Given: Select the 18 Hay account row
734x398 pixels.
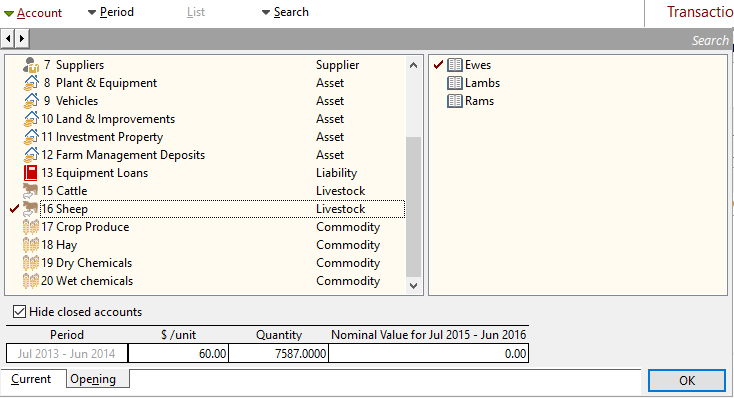Looking at the screenshot, I should pos(213,245).
